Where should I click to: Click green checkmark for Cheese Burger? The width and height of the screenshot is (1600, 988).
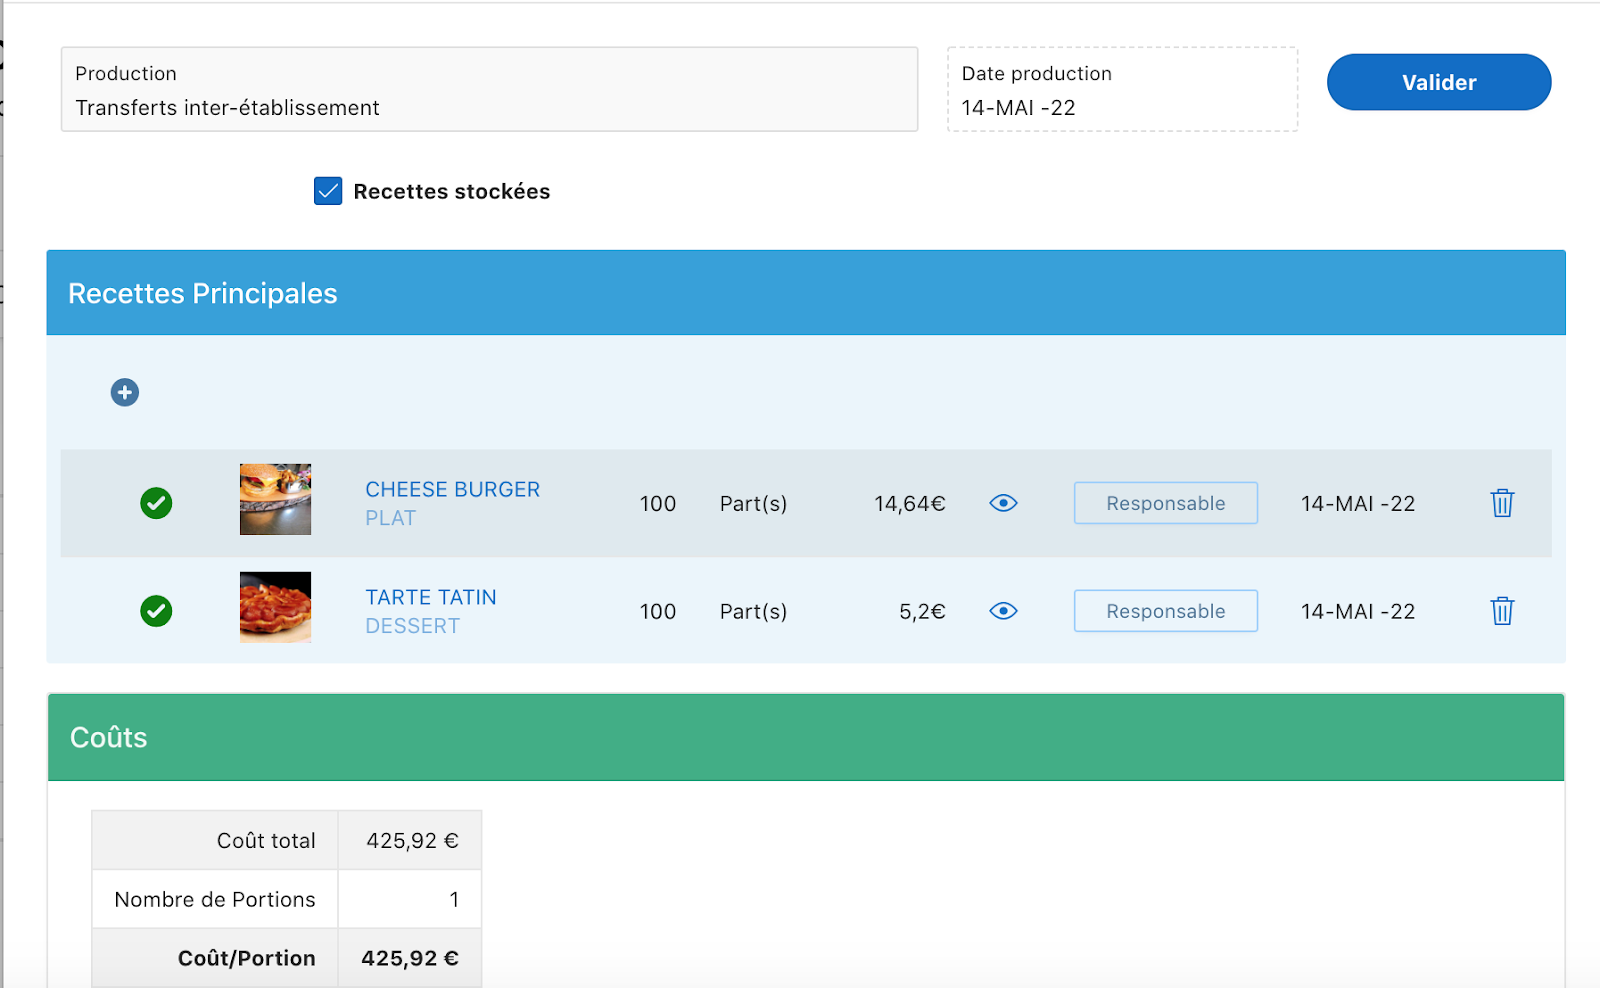pyautogui.click(x=156, y=503)
